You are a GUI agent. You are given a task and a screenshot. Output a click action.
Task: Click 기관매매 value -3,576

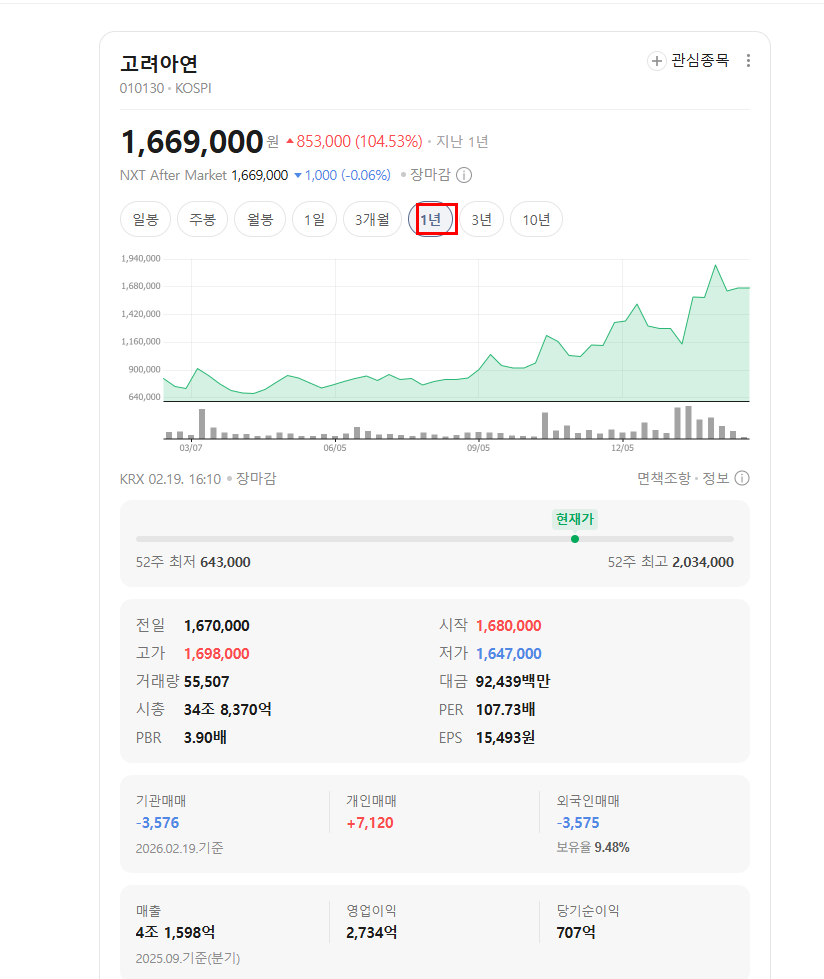(x=157, y=823)
